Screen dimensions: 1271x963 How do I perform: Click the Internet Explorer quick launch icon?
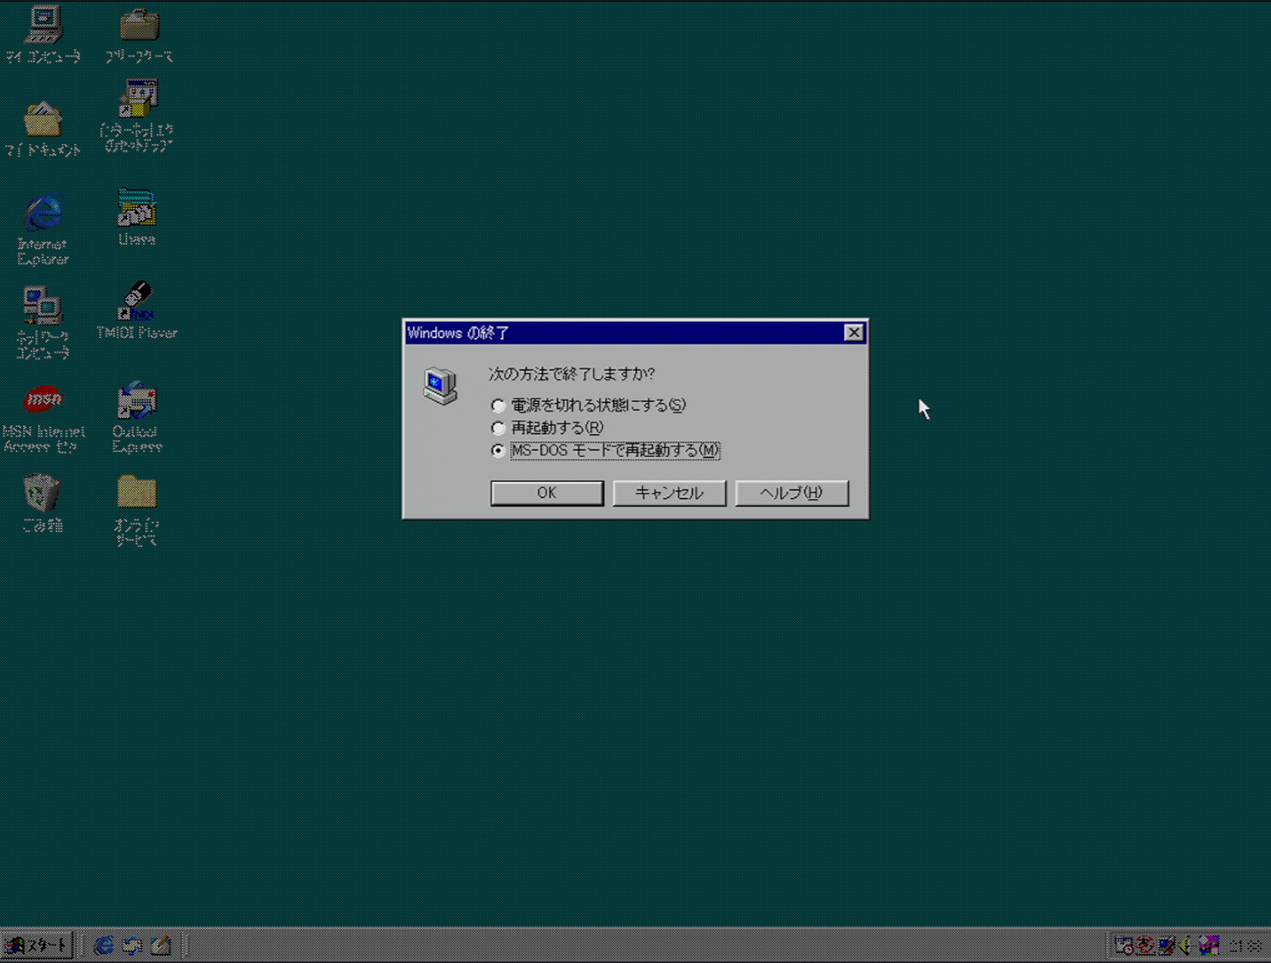(x=103, y=945)
